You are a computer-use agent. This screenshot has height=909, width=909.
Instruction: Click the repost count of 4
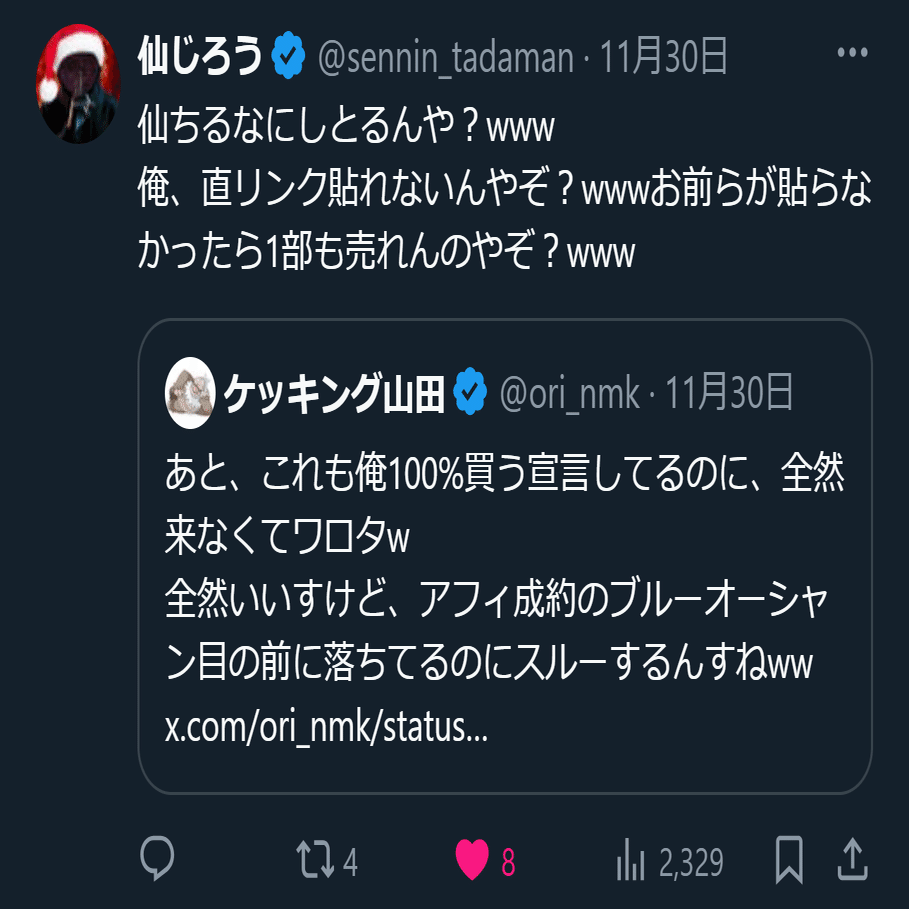click(x=350, y=862)
